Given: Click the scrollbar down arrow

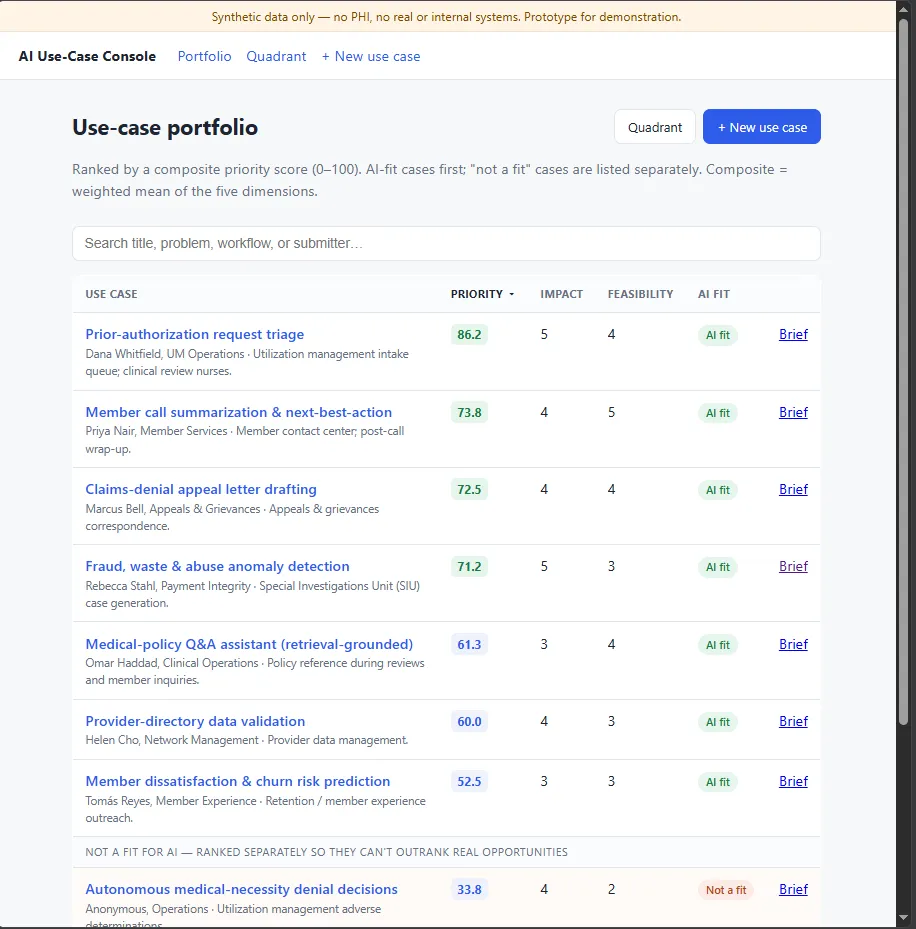Looking at the screenshot, I should pos(903,918).
